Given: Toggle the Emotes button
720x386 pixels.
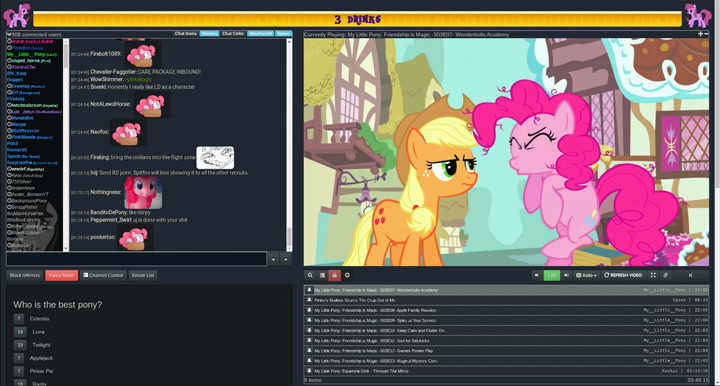Looking at the screenshot, I should pyautogui.click(x=209, y=34).
